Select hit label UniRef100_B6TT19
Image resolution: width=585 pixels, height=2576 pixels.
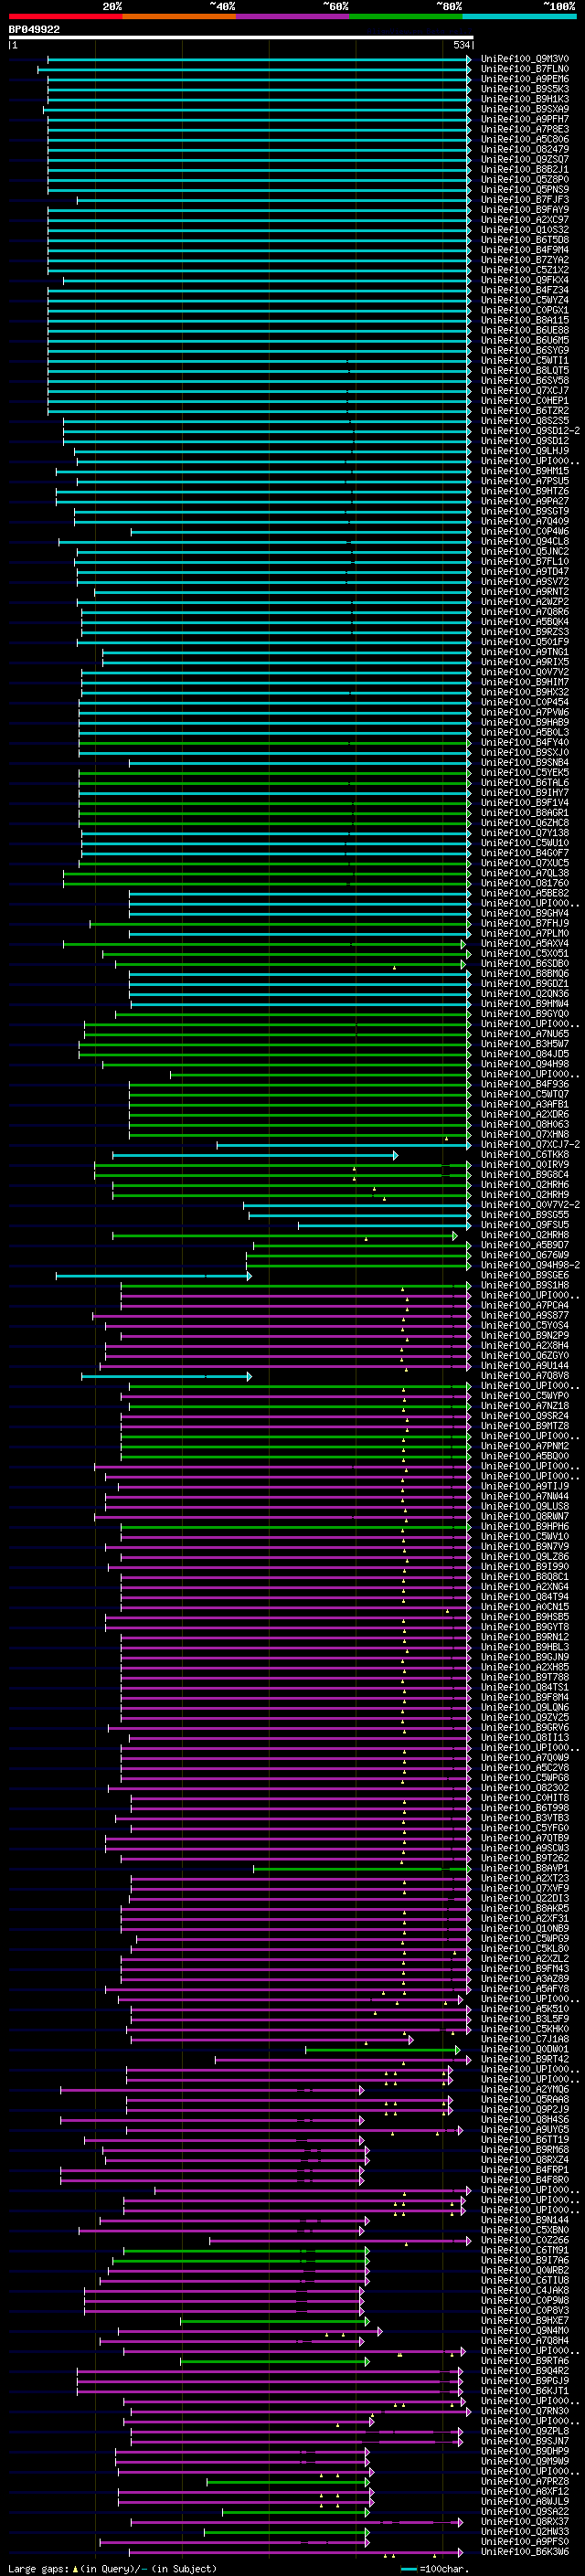tap(525, 2140)
